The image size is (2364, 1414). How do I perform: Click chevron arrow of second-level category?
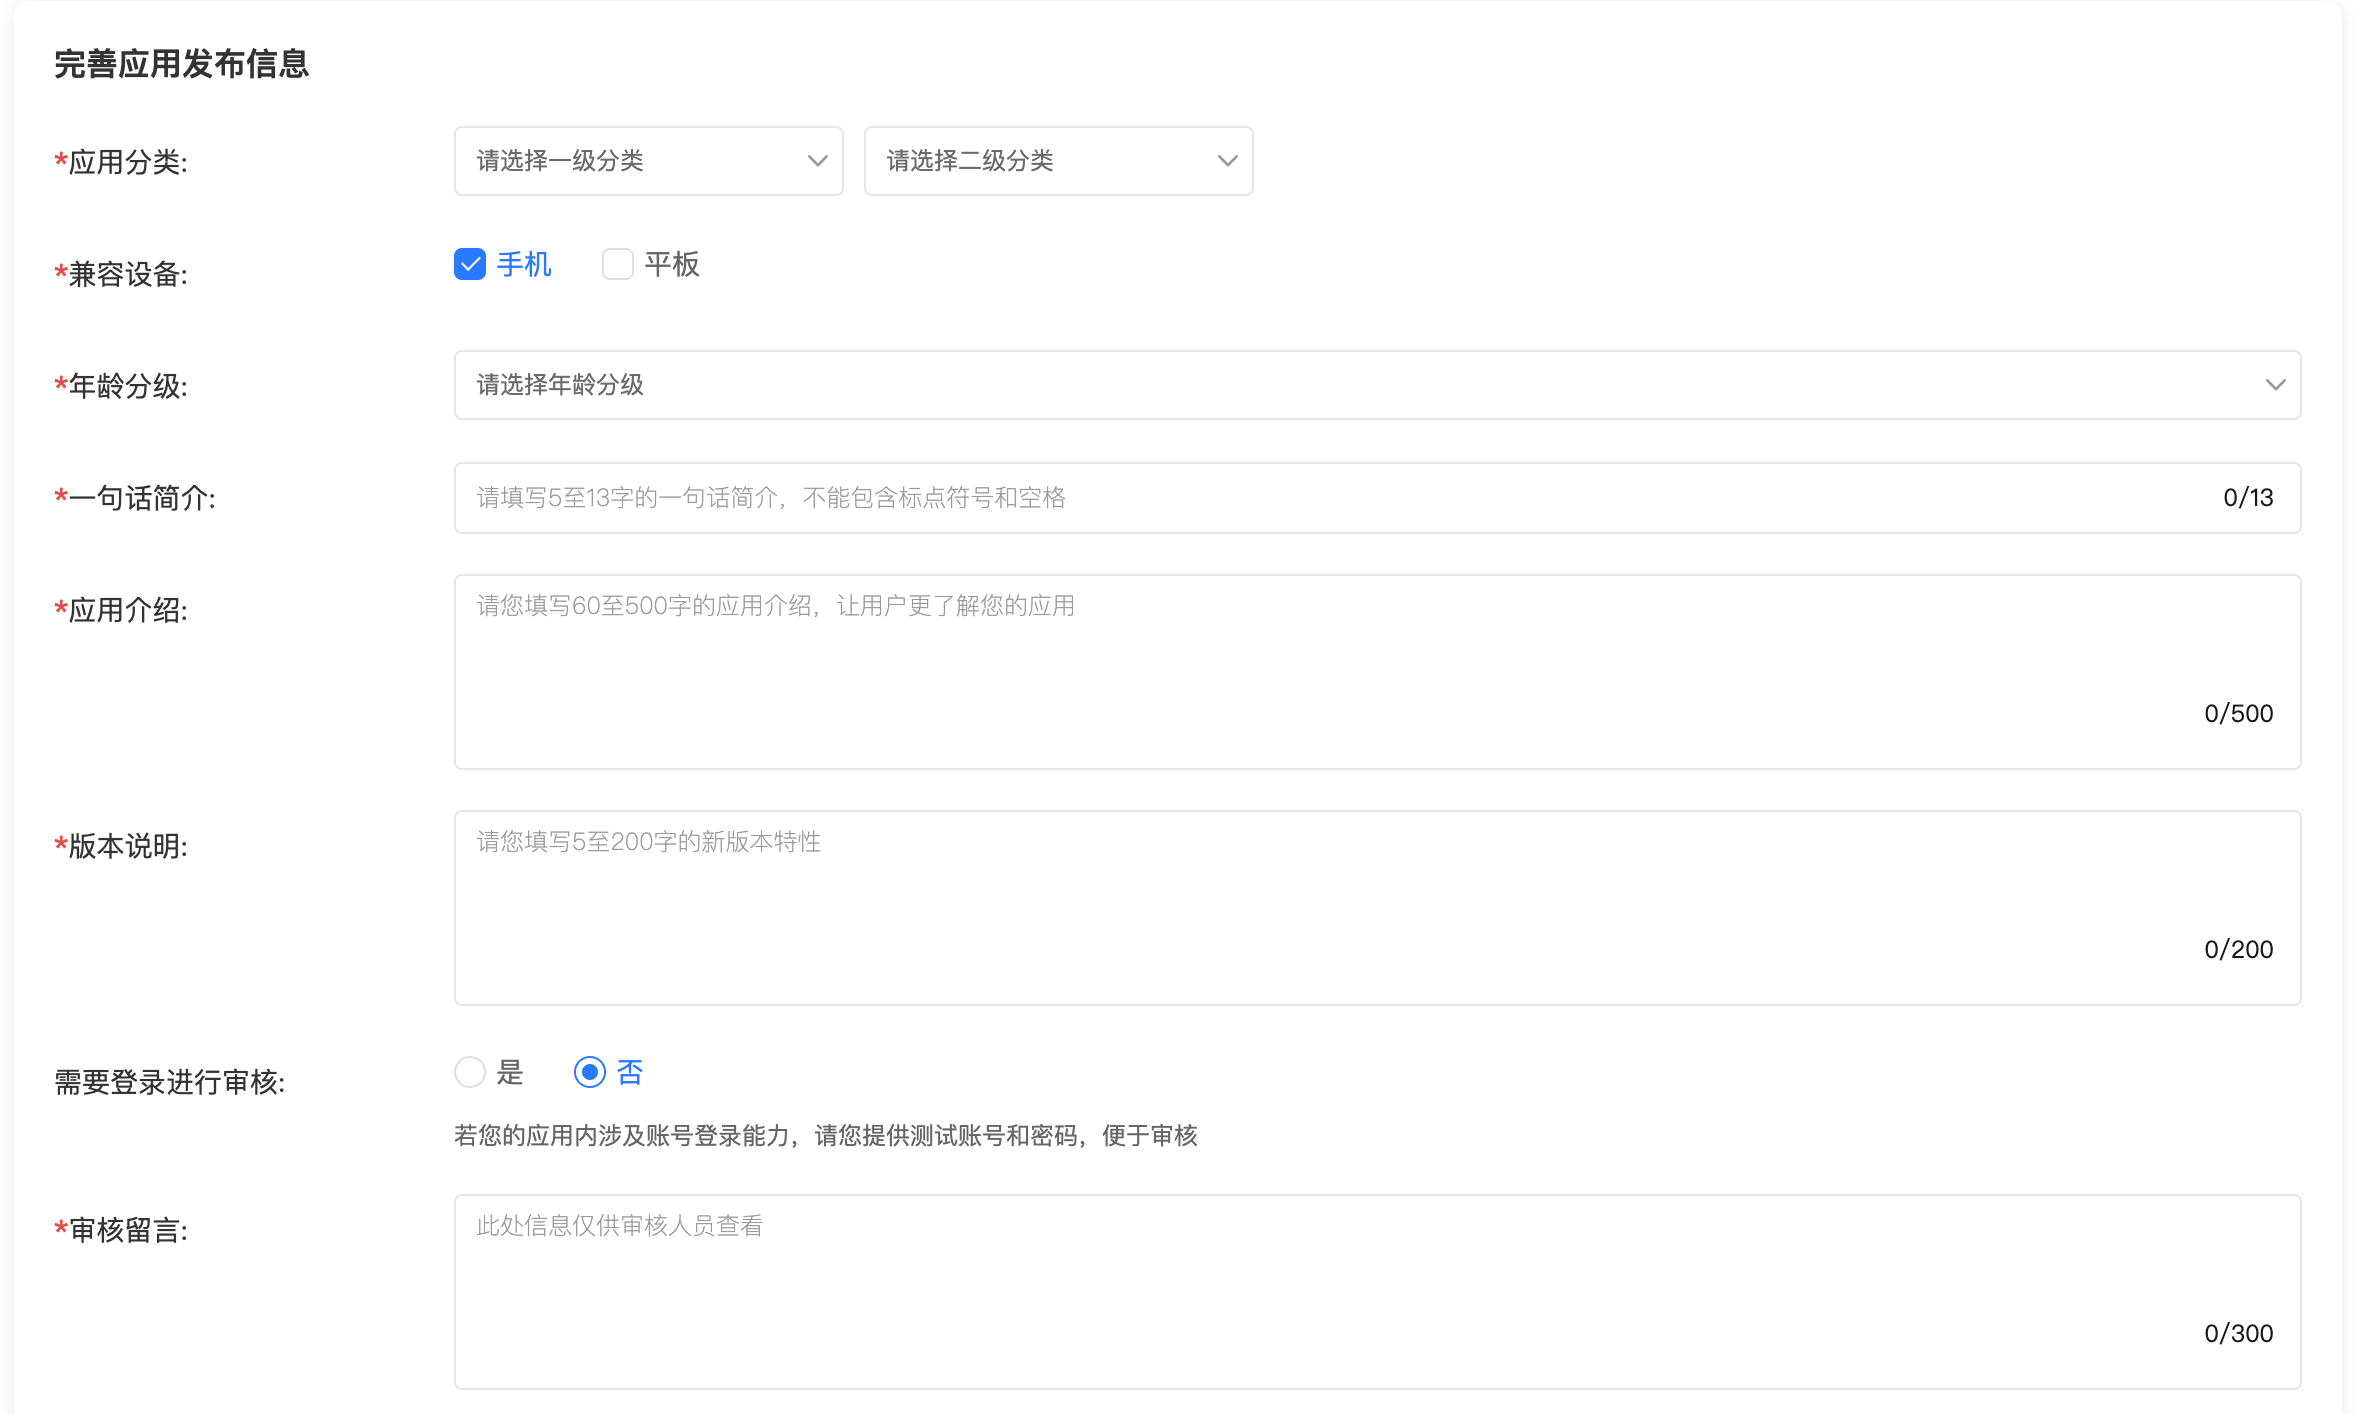1228,161
